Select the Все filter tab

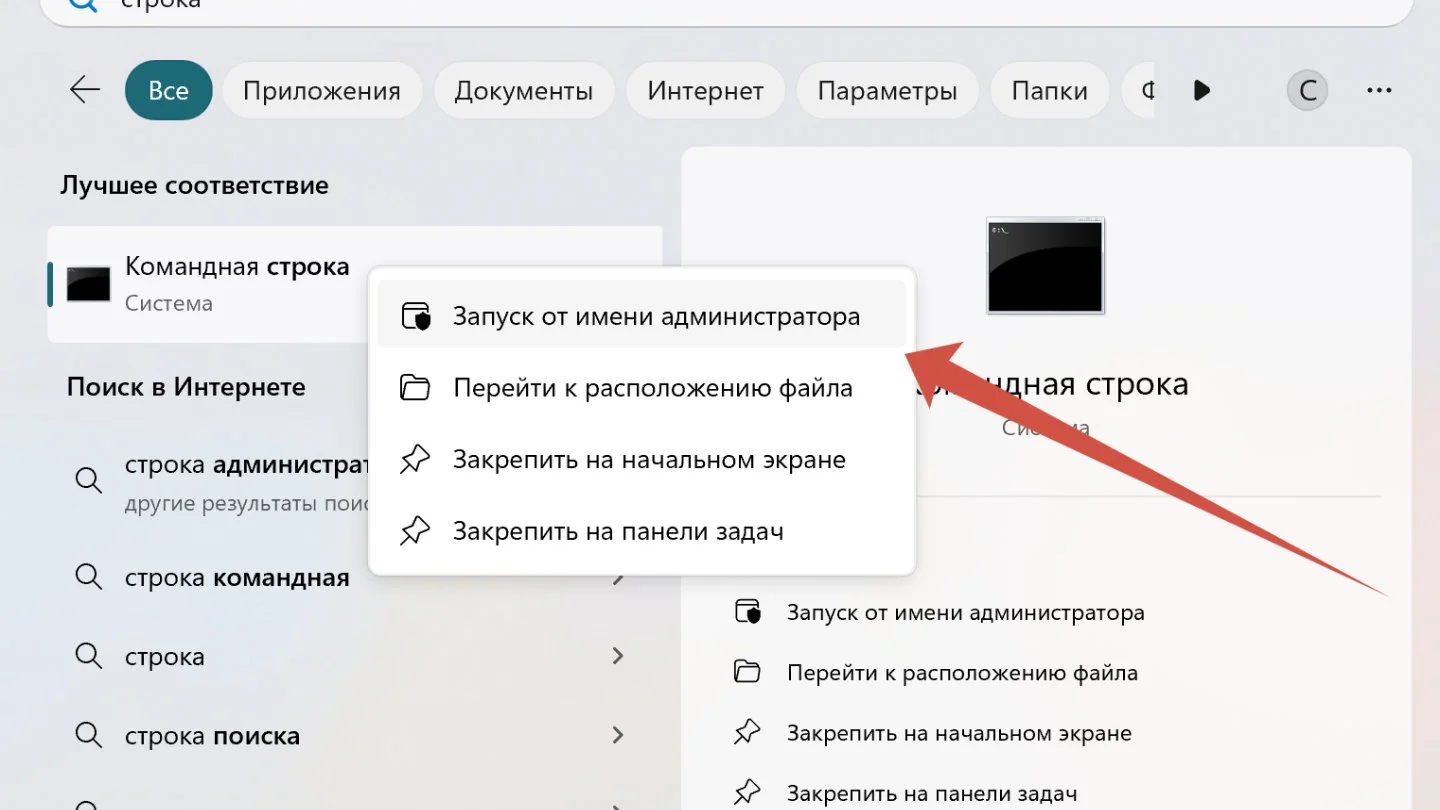[x=169, y=91]
